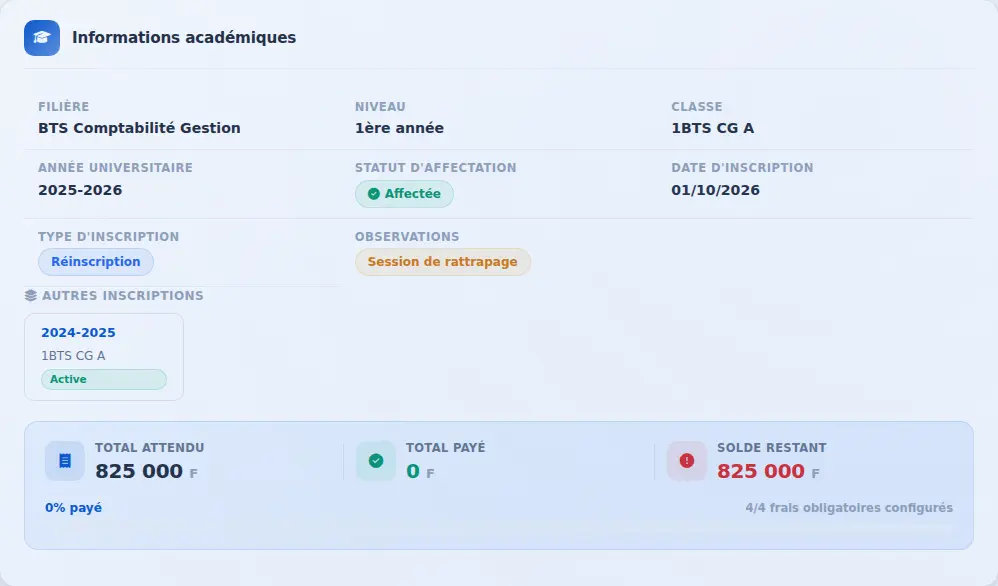The height and width of the screenshot is (586, 998).
Task: Click the Total payé amount 0
Action: 413,471
